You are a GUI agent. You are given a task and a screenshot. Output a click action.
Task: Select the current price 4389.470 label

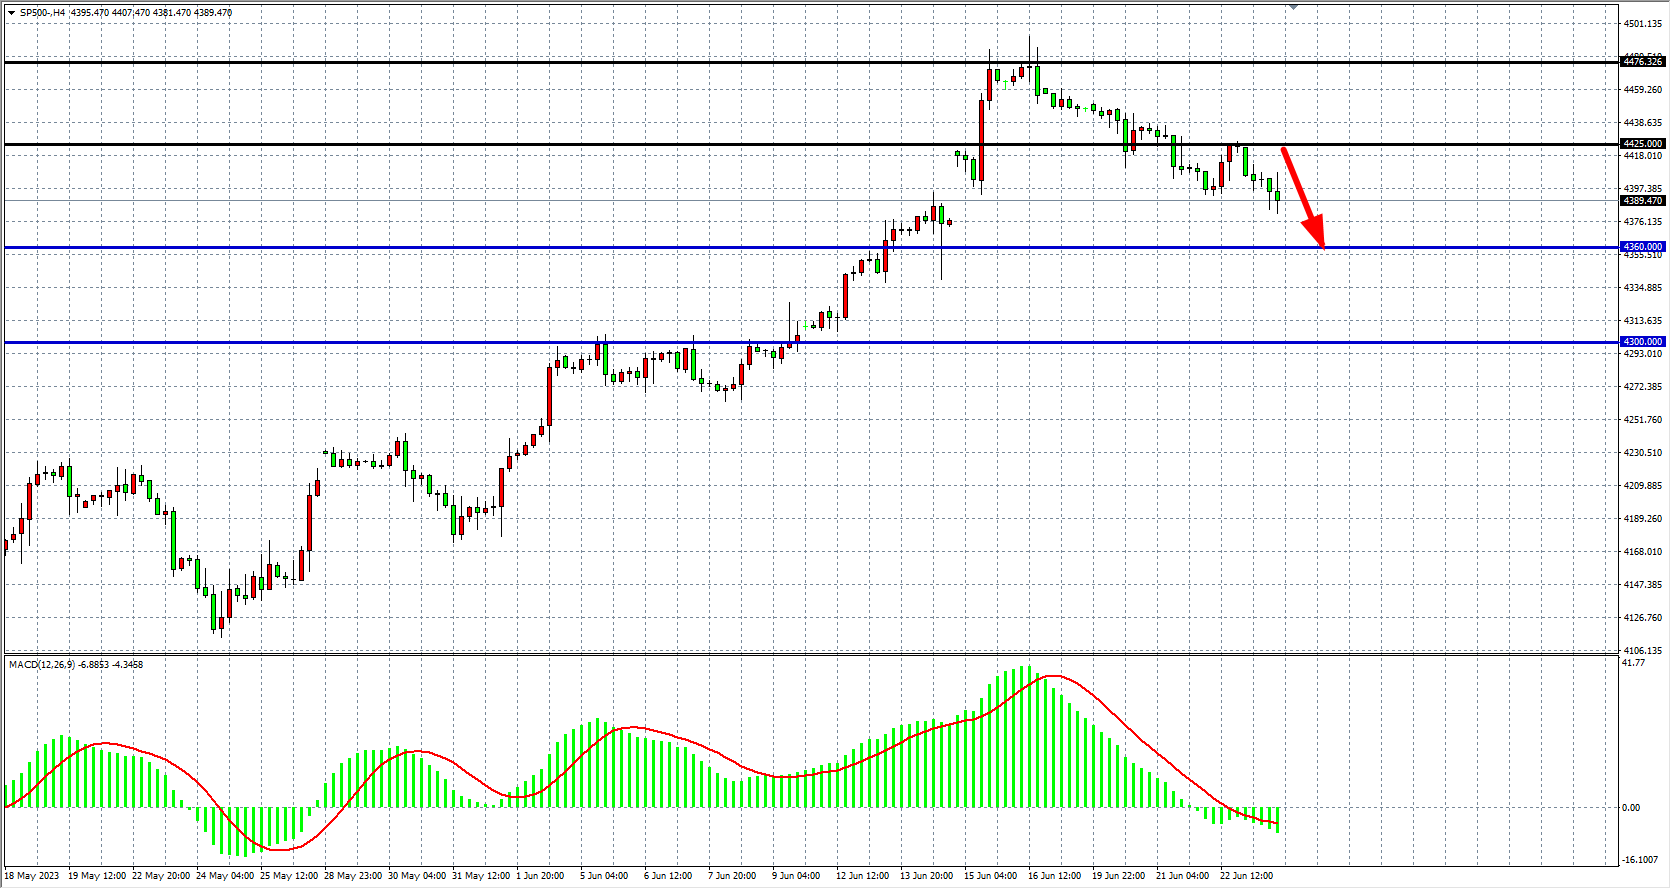(x=1643, y=201)
